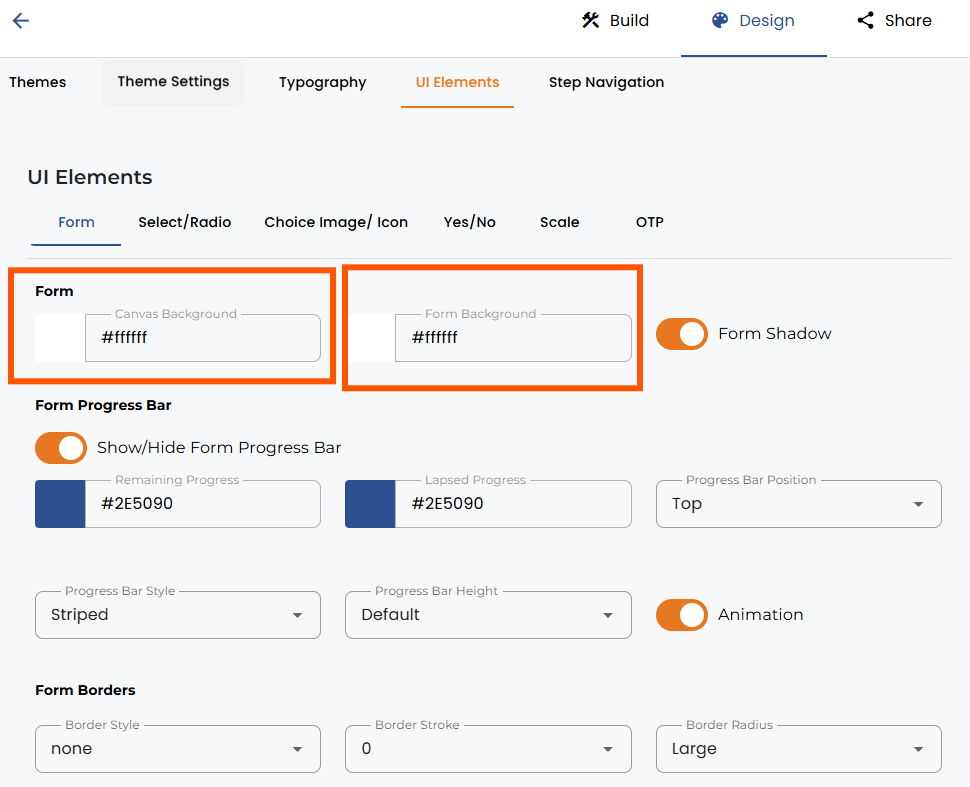Go to the Step Navigation tab
This screenshot has height=787, width=970.
pyautogui.click(x=606, y=82)
